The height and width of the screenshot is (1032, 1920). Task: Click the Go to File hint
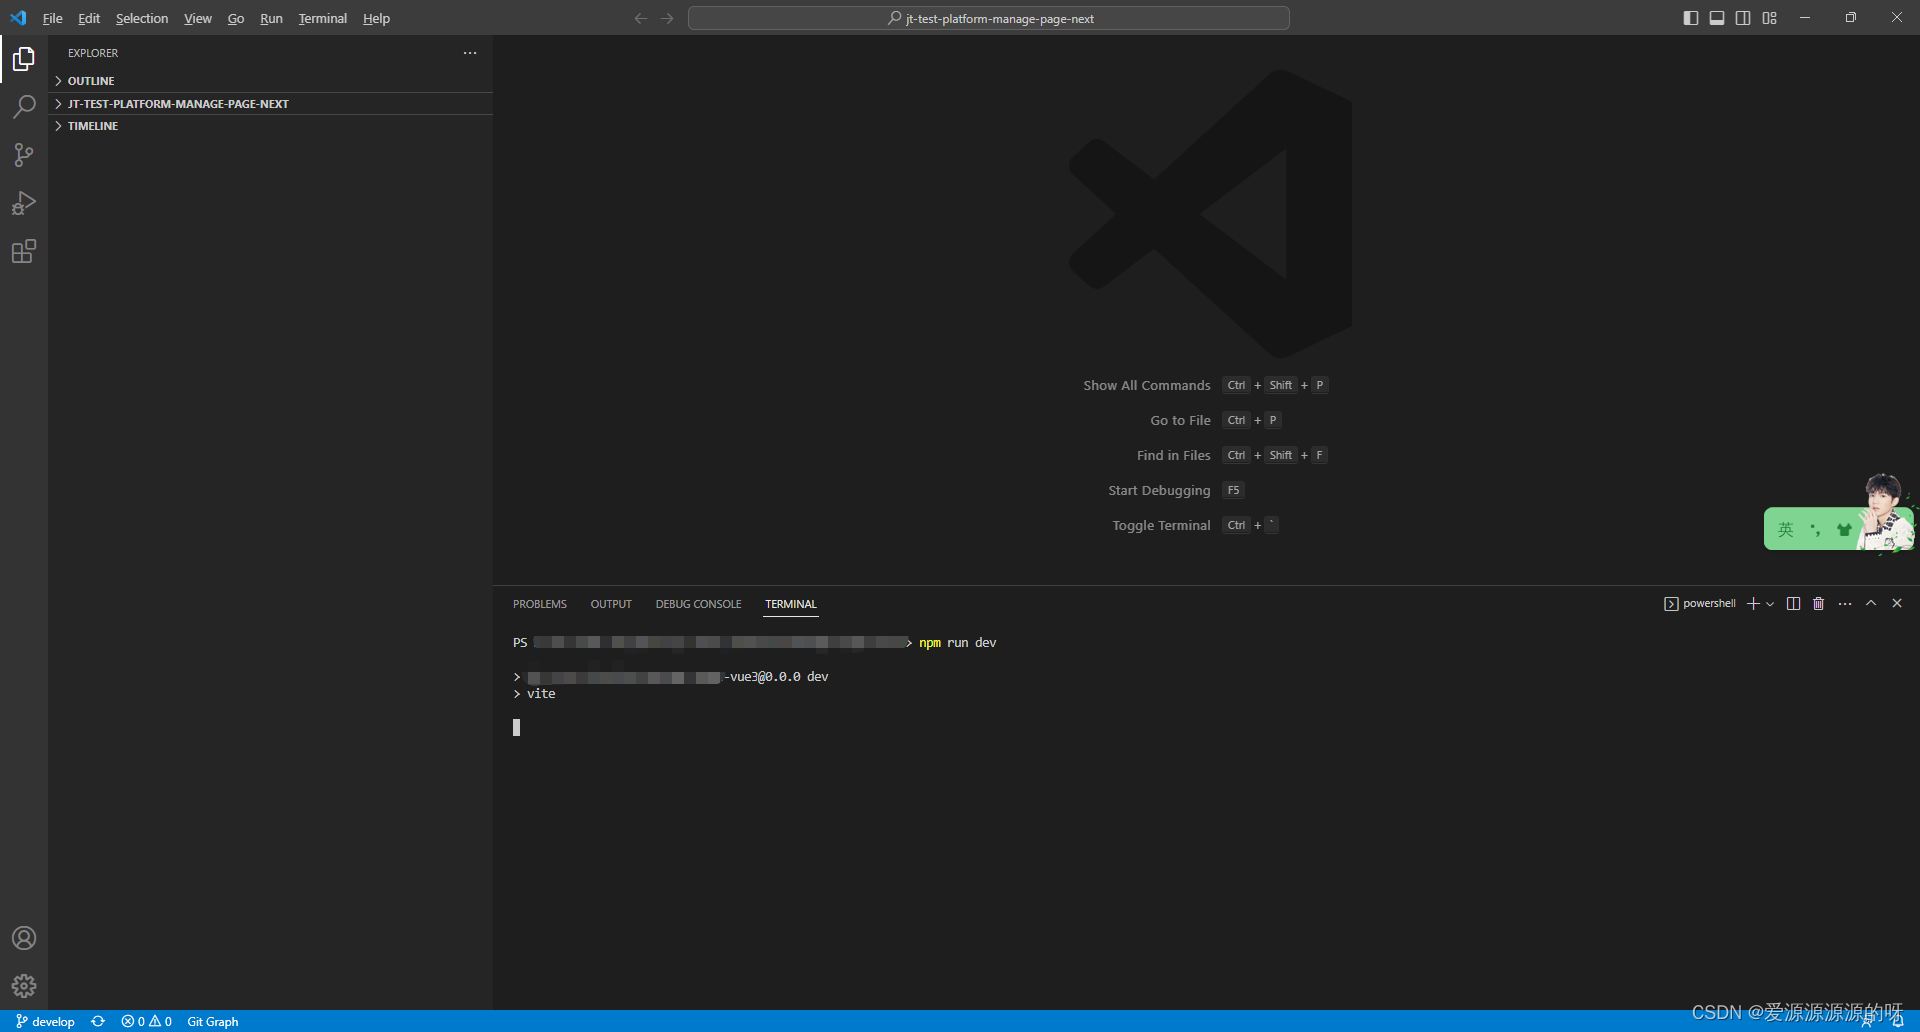[x=1180, y=420]
